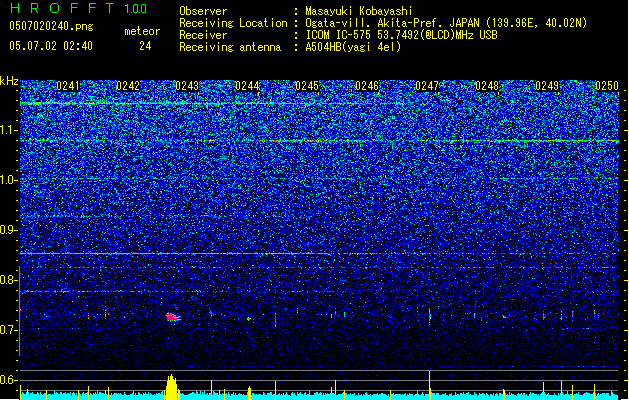Click the 0246 time marker

point(367,86)
